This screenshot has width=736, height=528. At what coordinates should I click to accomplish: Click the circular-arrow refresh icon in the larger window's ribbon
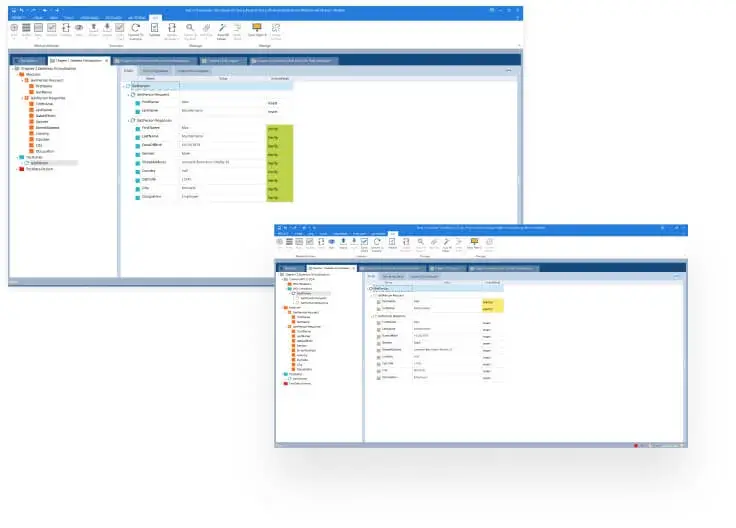[135, 28]
